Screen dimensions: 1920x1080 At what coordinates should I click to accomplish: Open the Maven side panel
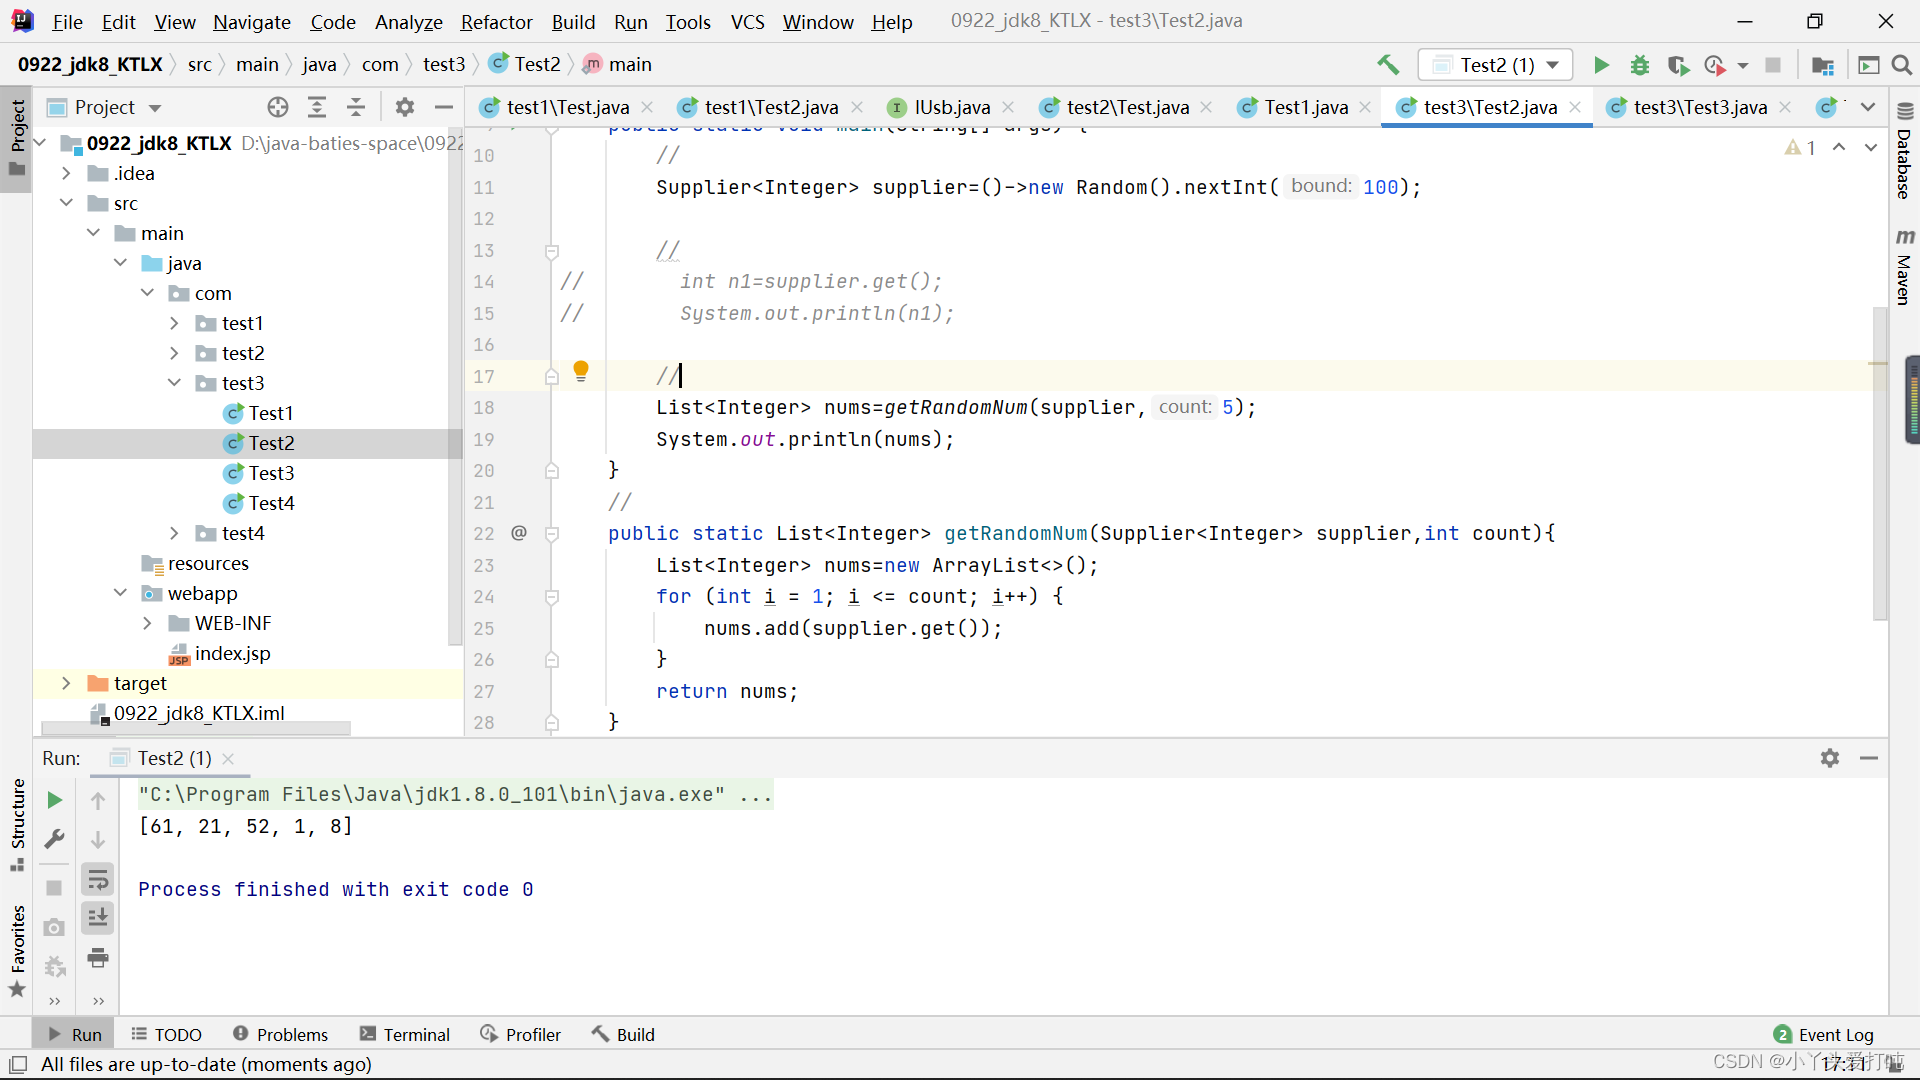[1905, 266]
